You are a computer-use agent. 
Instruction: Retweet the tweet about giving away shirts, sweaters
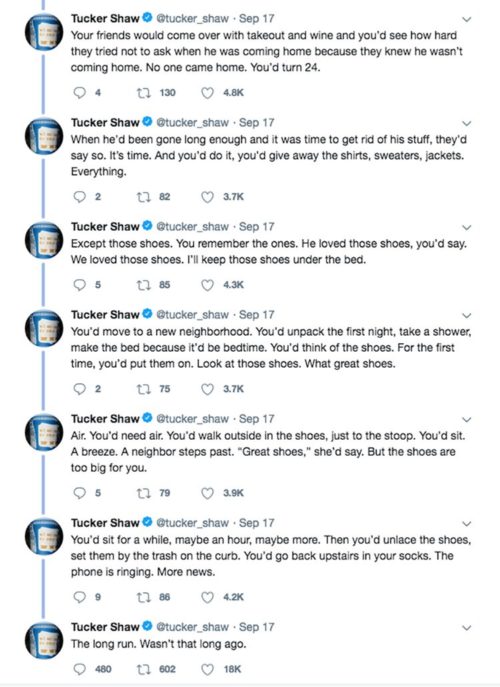pyautogui.click(x=143, y=197)
